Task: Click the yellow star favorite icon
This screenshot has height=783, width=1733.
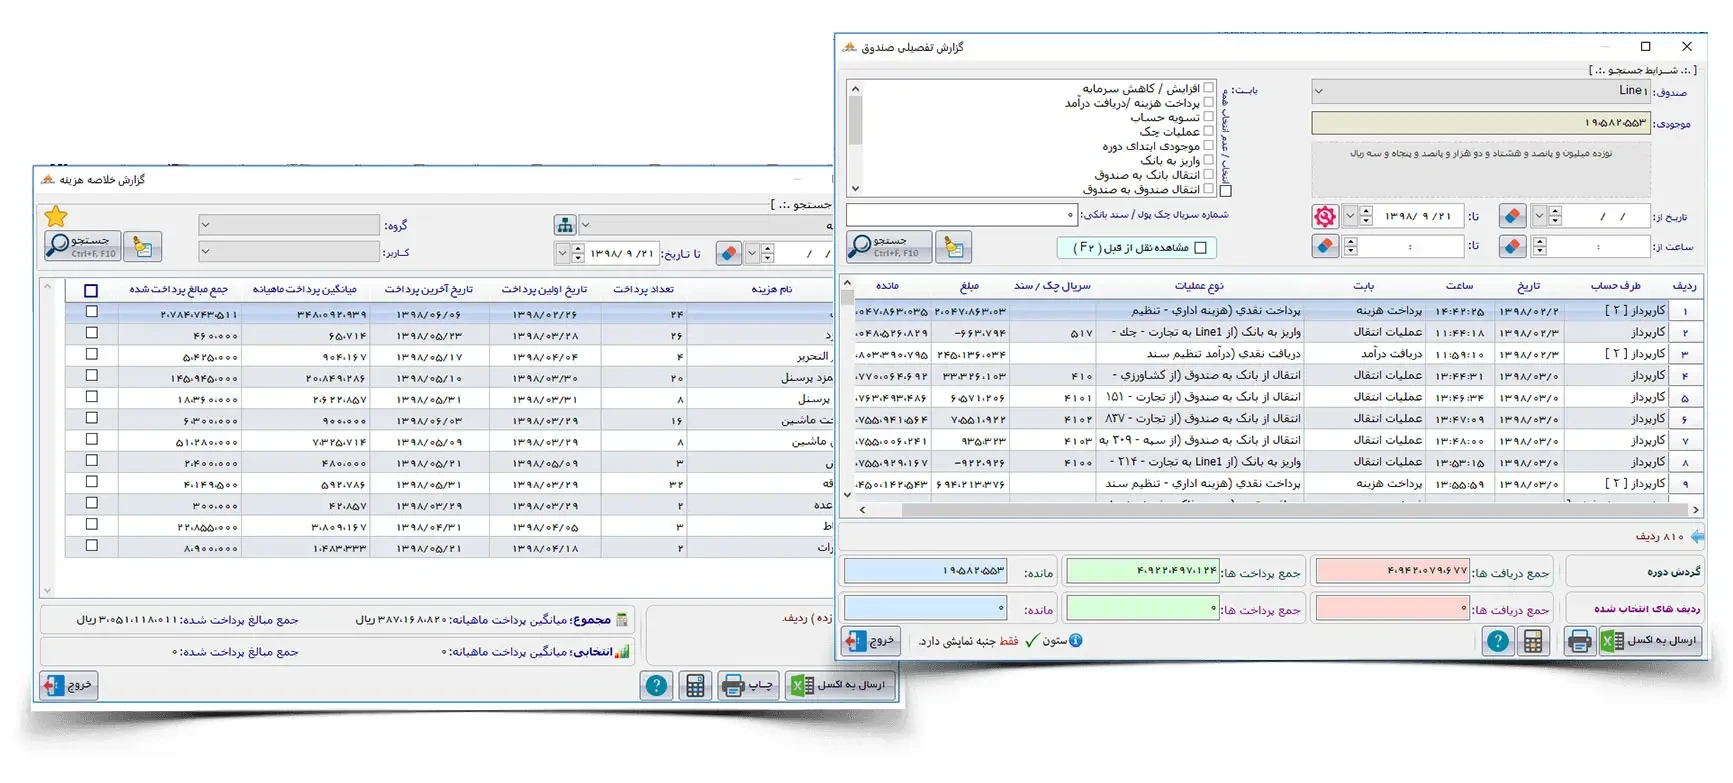Action: click(56, 216)
